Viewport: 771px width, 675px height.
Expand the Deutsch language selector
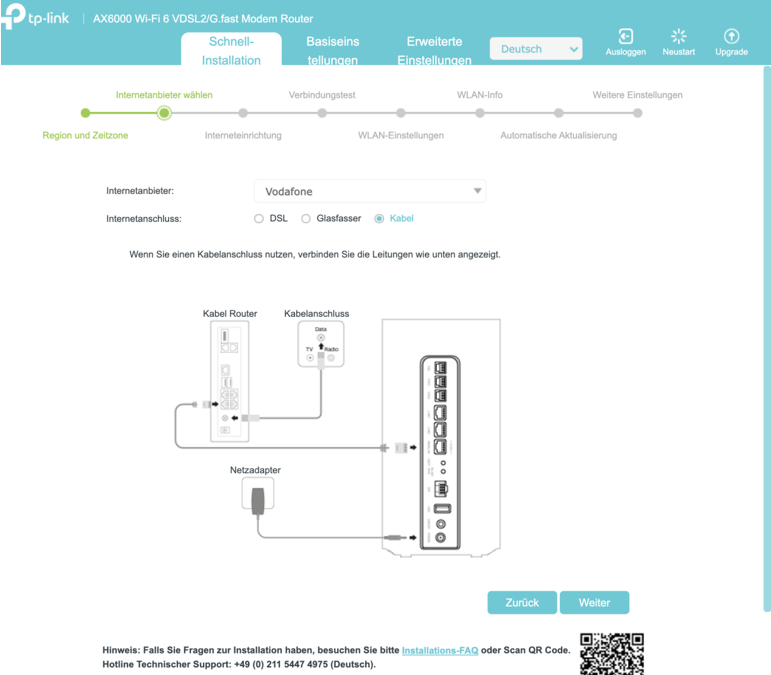pos(536,49)
